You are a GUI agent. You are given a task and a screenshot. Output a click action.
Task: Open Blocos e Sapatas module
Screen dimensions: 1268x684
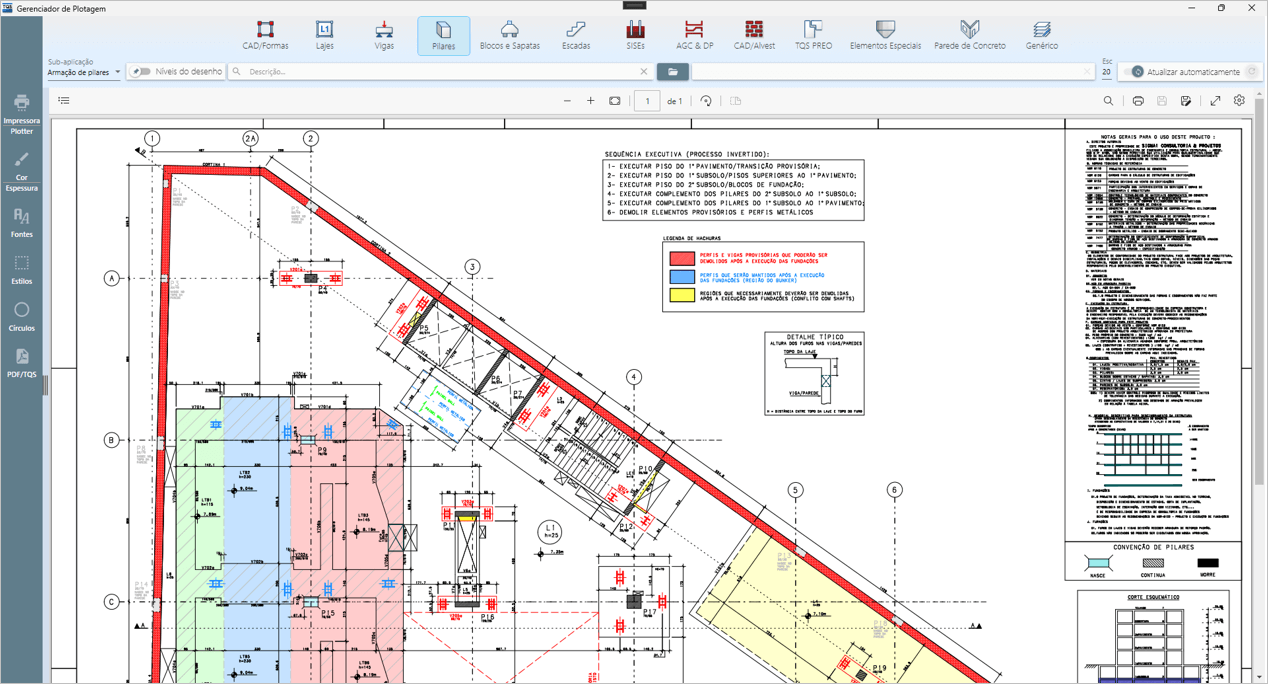tap(509, 36)
